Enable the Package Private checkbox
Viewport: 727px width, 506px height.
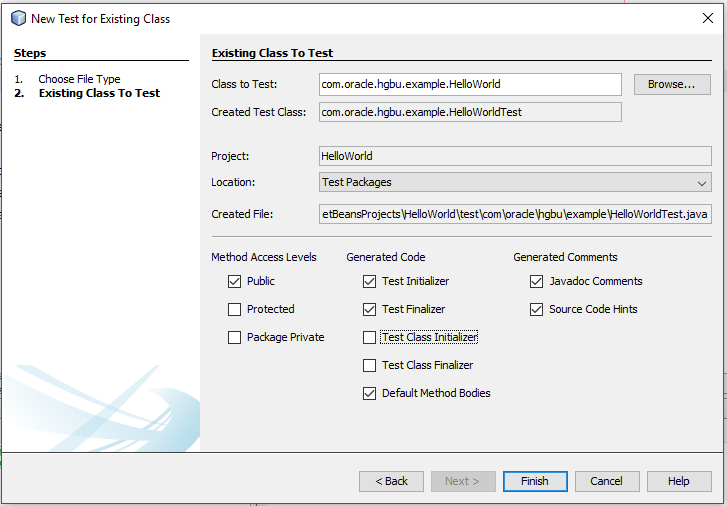tap(235, 338)
